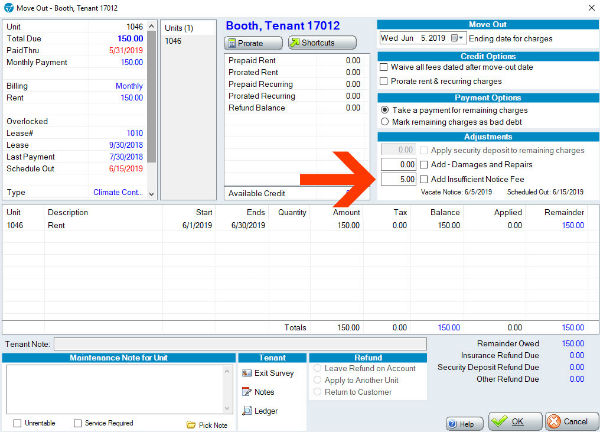600x432 pixels.
Task: Check the Service Required checkbox
Action: point(78,423)
